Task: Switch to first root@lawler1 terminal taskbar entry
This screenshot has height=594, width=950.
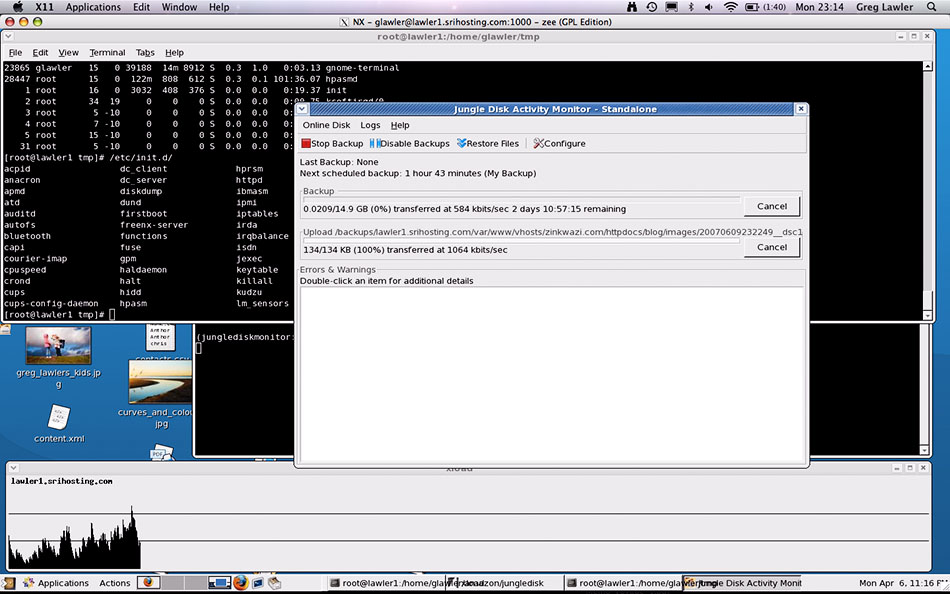Action: [388, 583]
